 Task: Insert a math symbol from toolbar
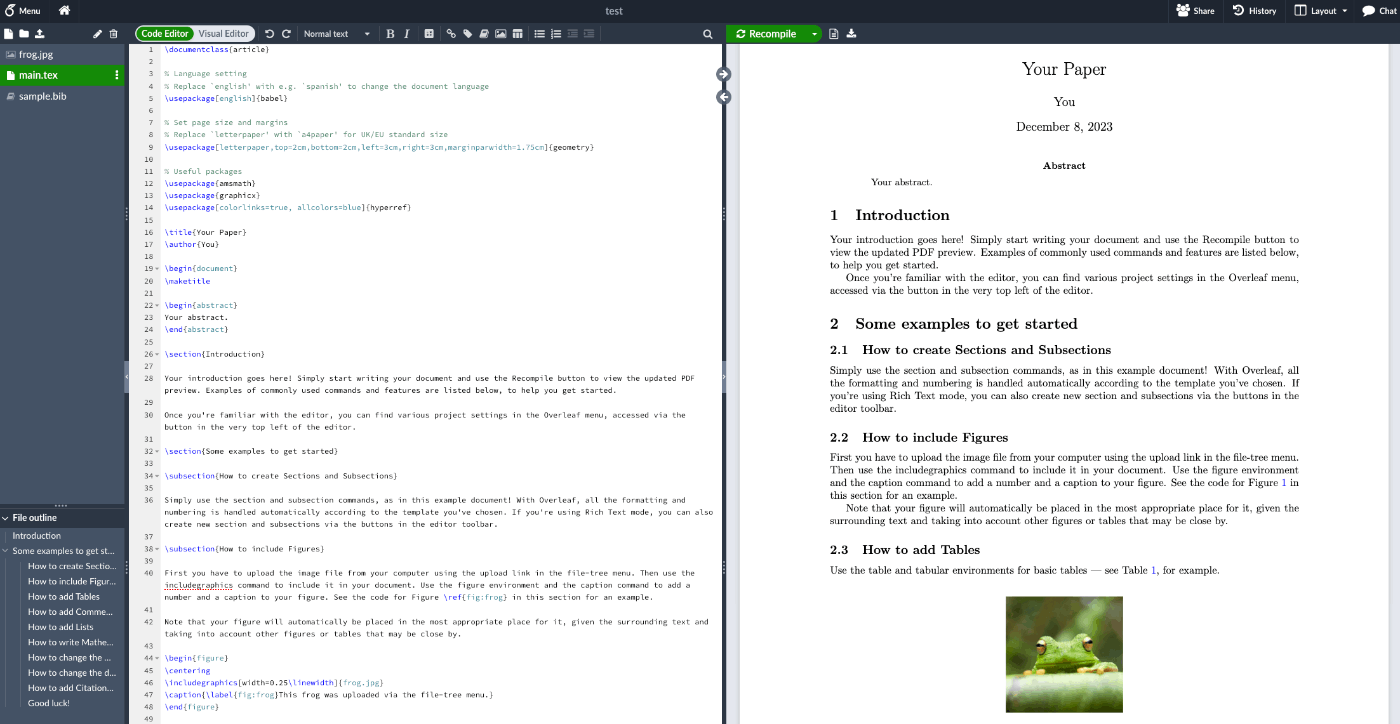pos(429,34)
